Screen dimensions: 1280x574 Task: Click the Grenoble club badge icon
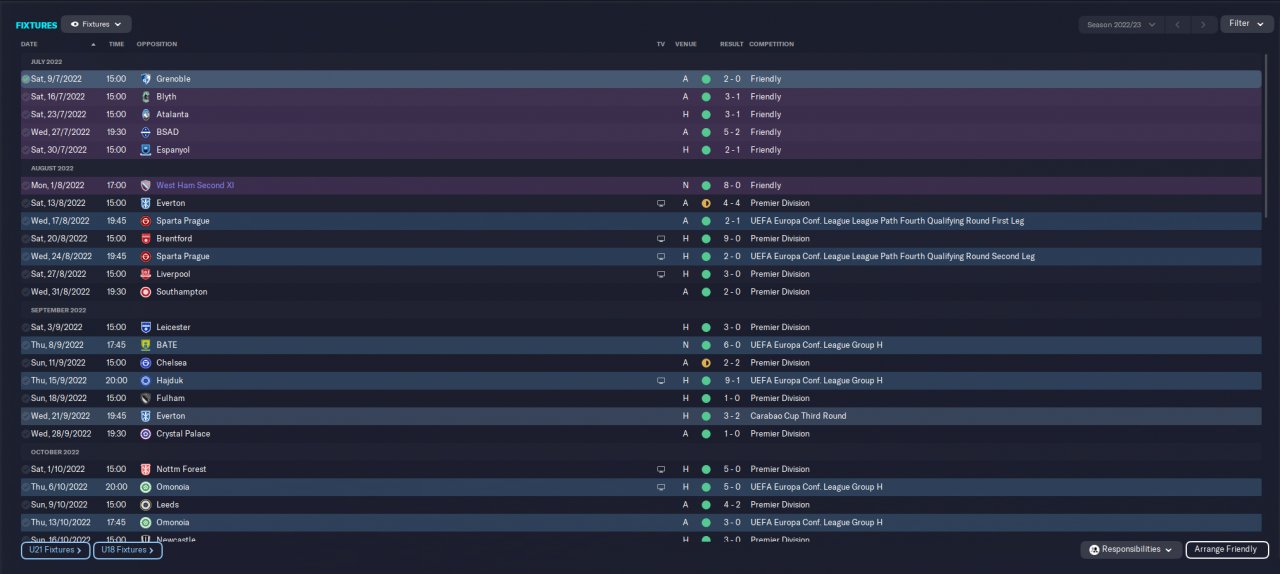[146, 79]
